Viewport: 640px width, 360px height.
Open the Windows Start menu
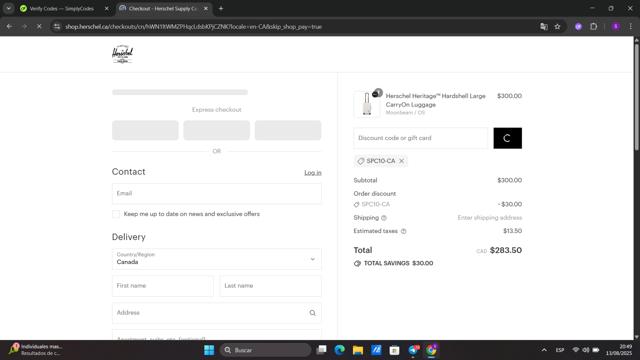pos(209,350)
